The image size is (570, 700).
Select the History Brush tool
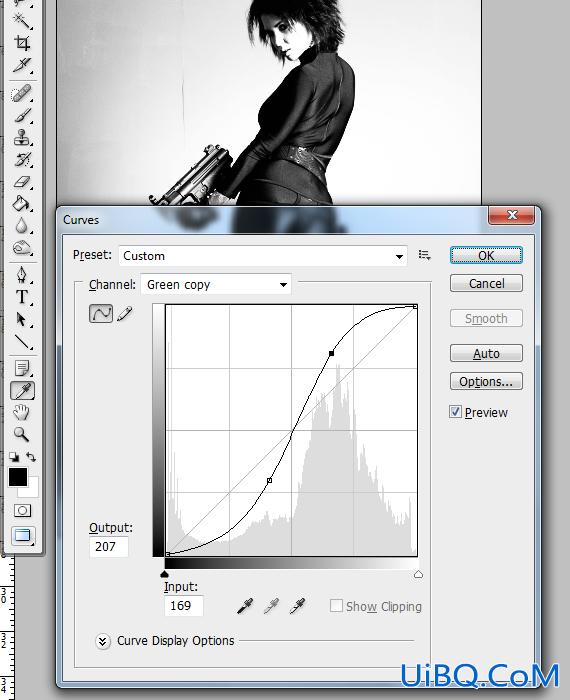(21, 159)
